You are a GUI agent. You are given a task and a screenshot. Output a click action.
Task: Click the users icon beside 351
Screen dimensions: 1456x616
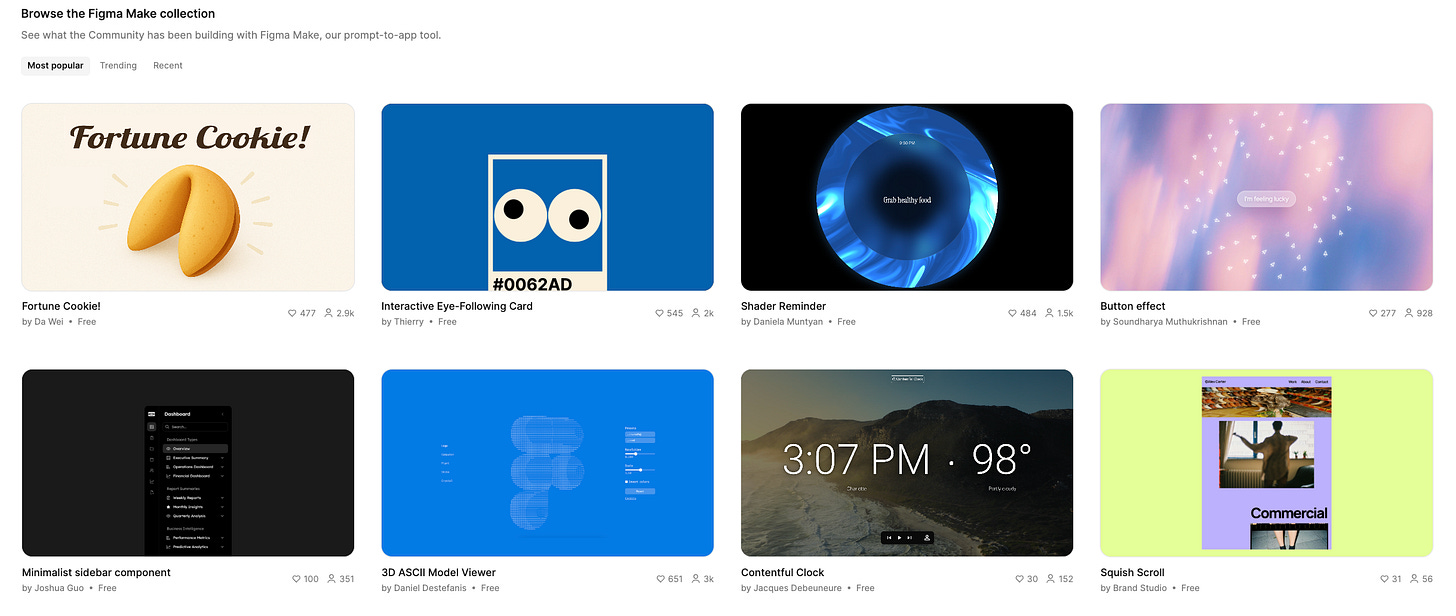point(332,579)
